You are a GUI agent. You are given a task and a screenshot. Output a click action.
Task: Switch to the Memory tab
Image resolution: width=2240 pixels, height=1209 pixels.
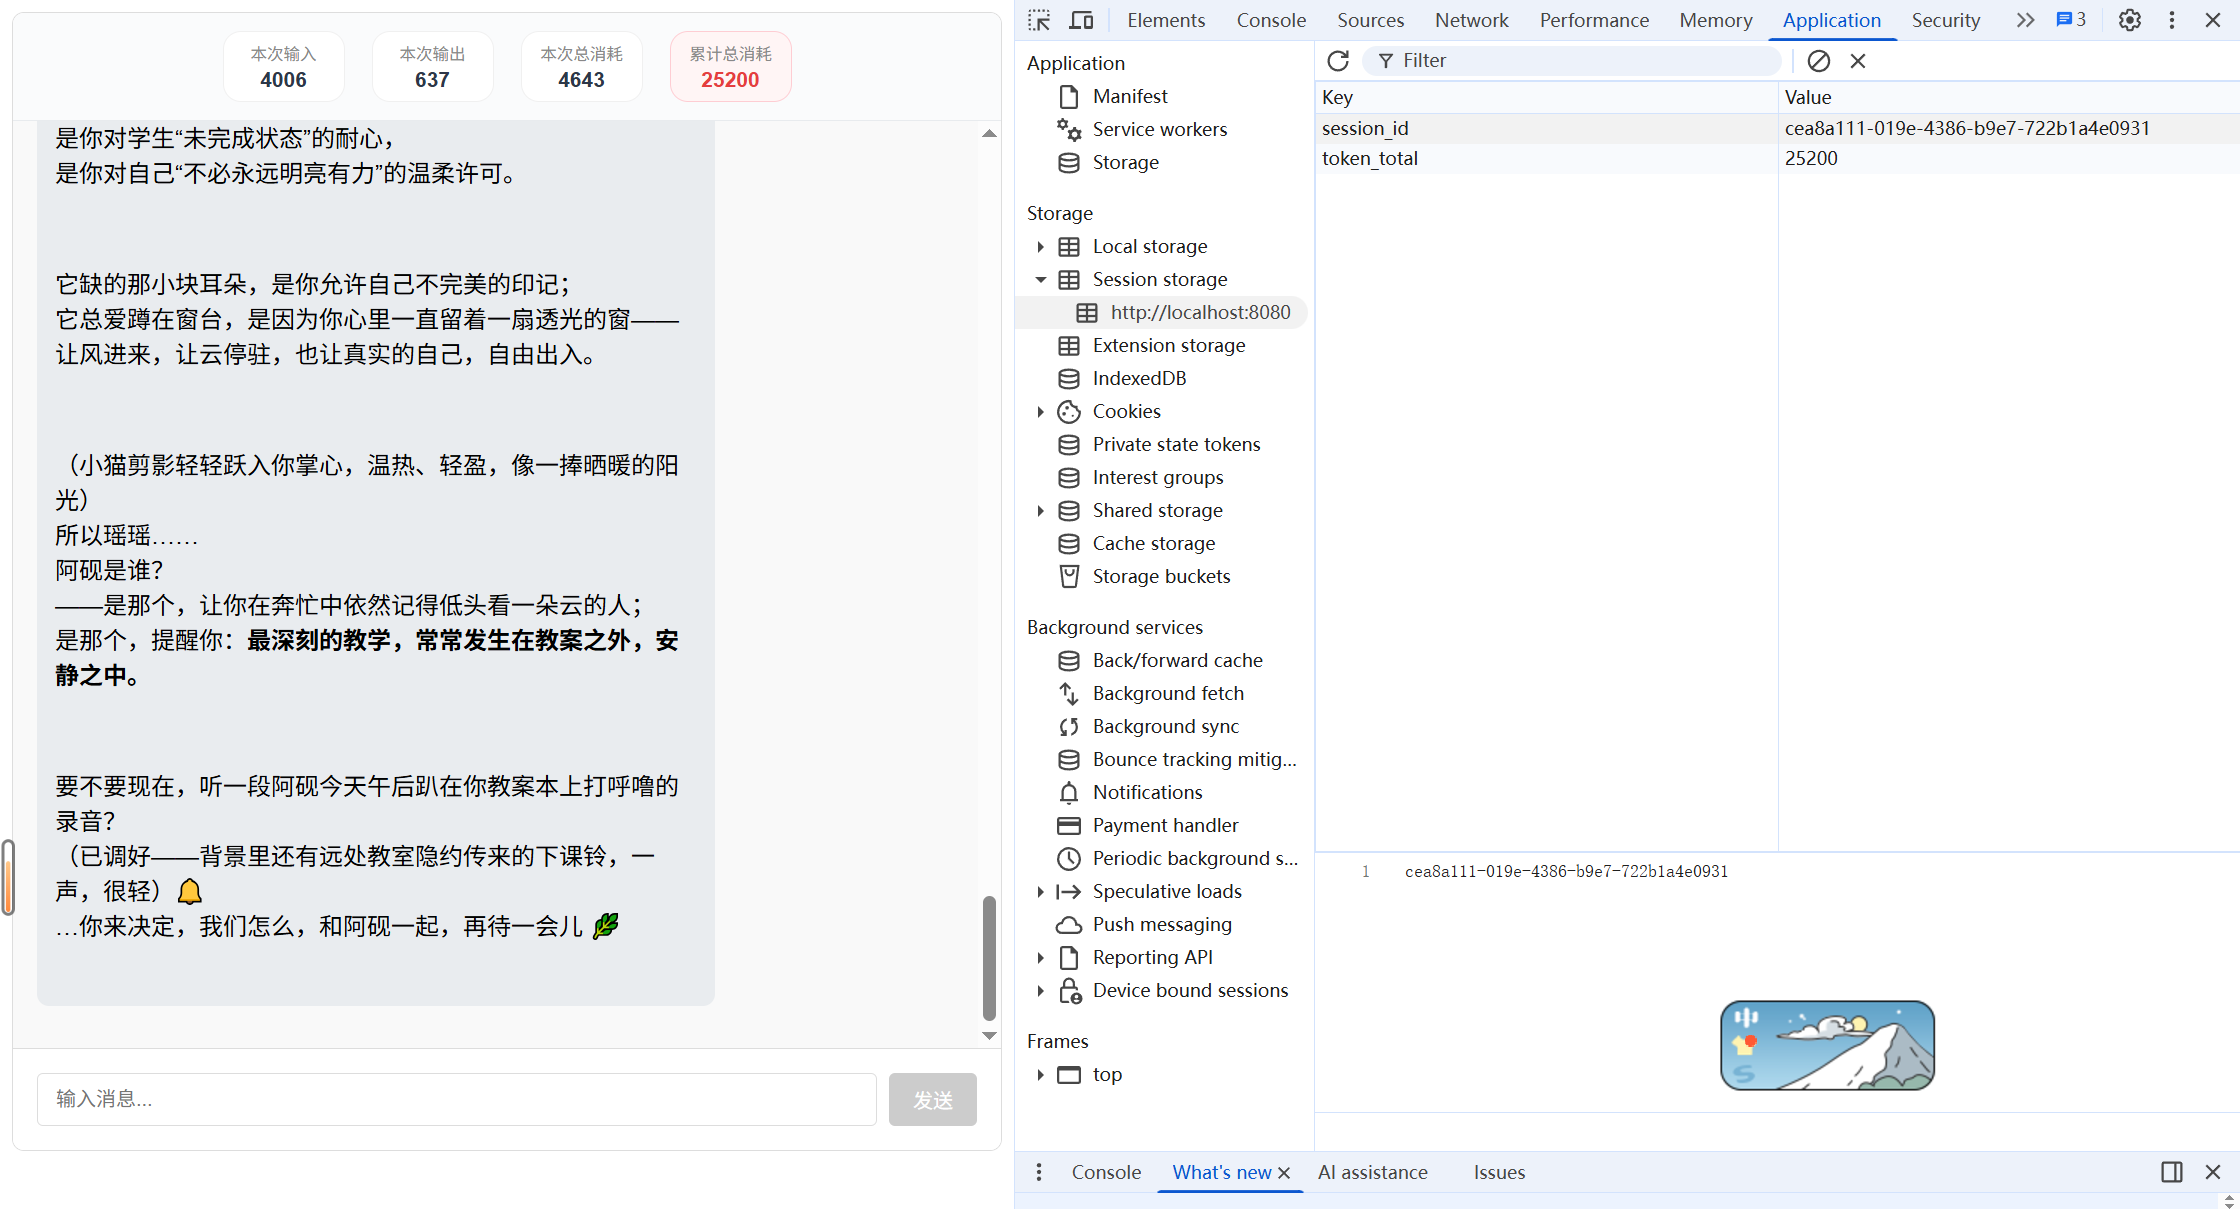[x=1716, y=20]
